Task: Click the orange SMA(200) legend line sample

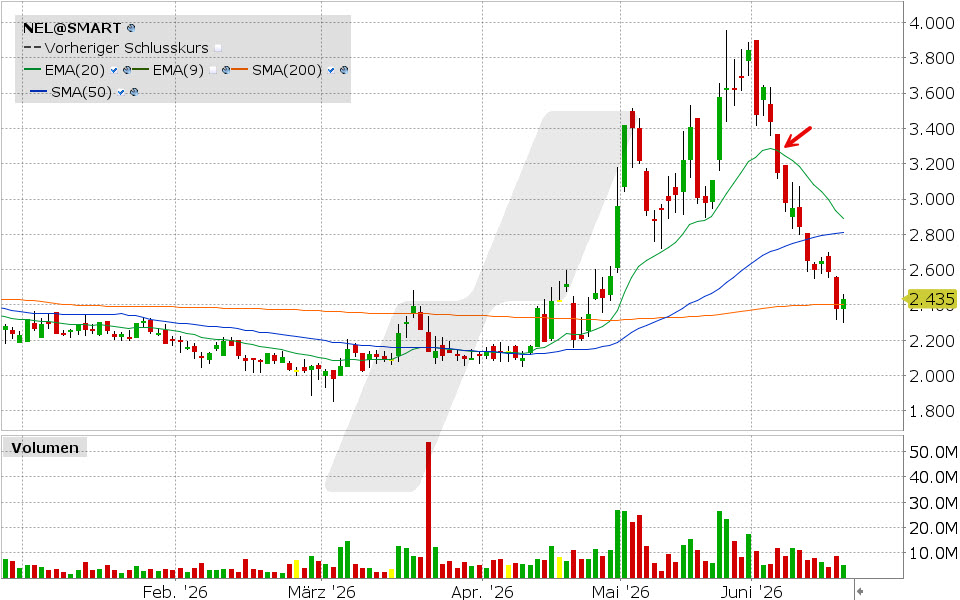Action: click(x=239, y=69)
